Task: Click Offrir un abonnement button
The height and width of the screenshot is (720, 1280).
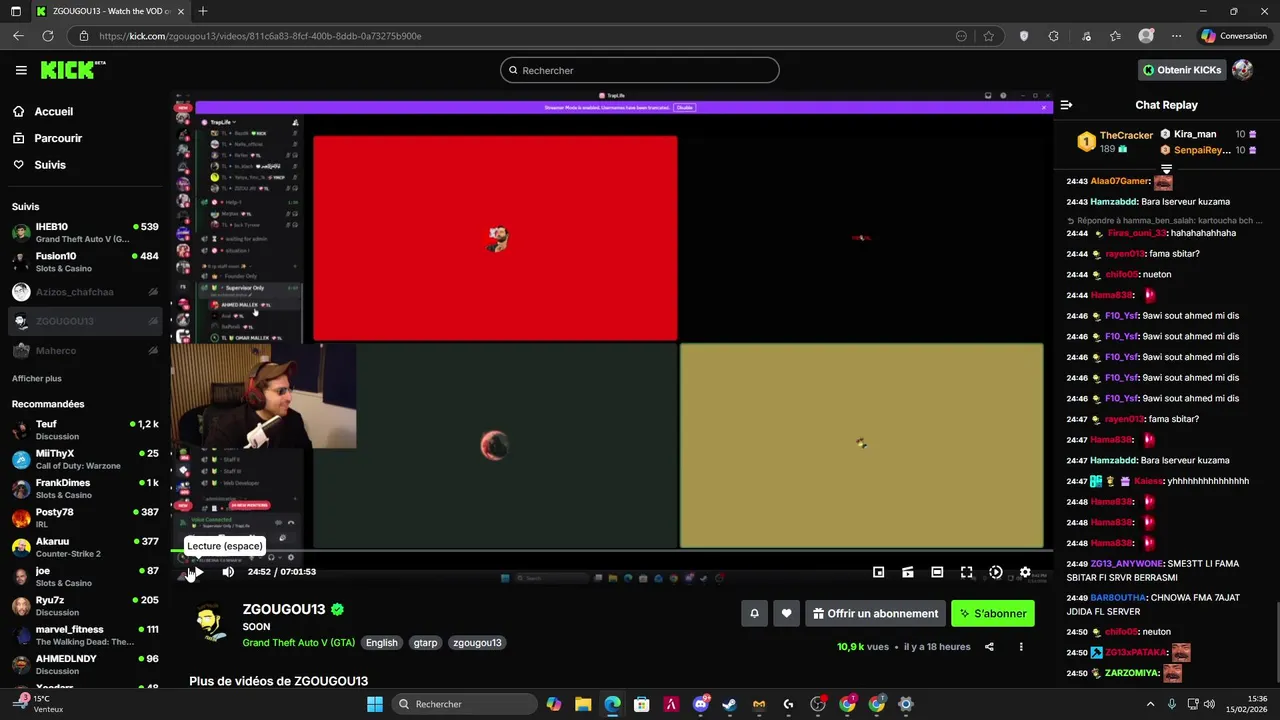Action: coord(875,614)
